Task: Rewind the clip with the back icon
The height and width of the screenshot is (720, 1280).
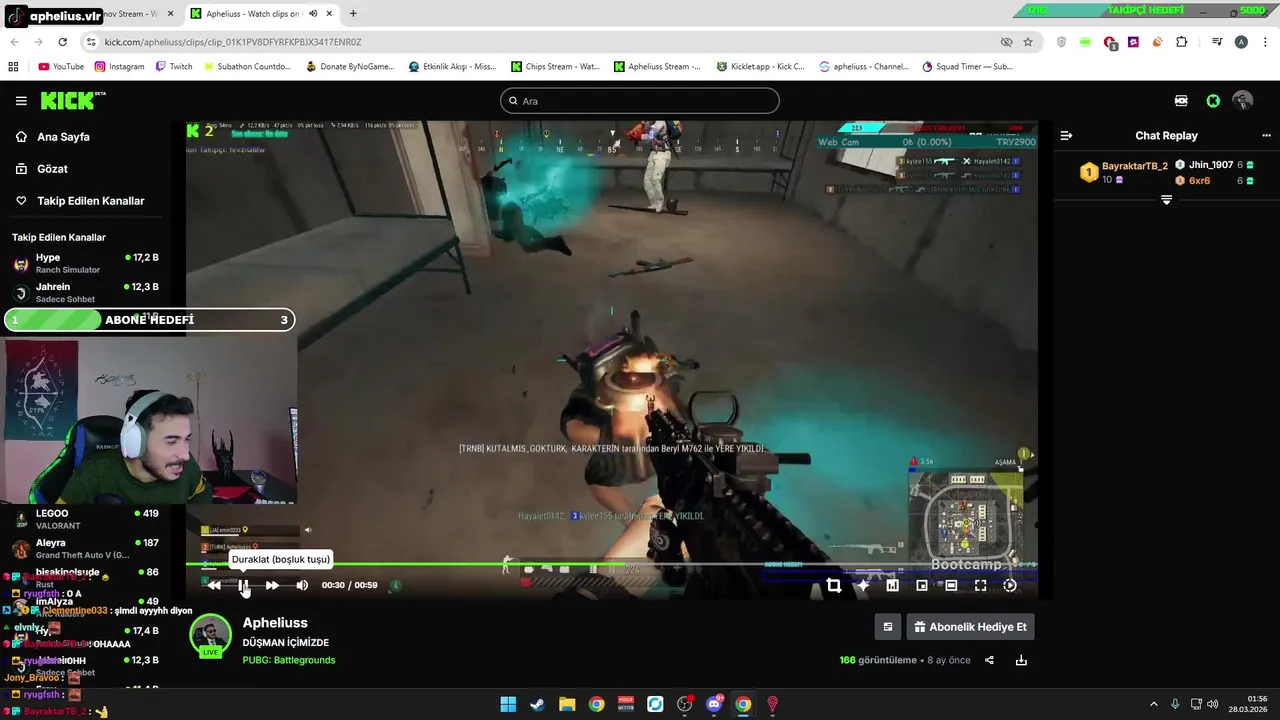Action: pos(214,585)
